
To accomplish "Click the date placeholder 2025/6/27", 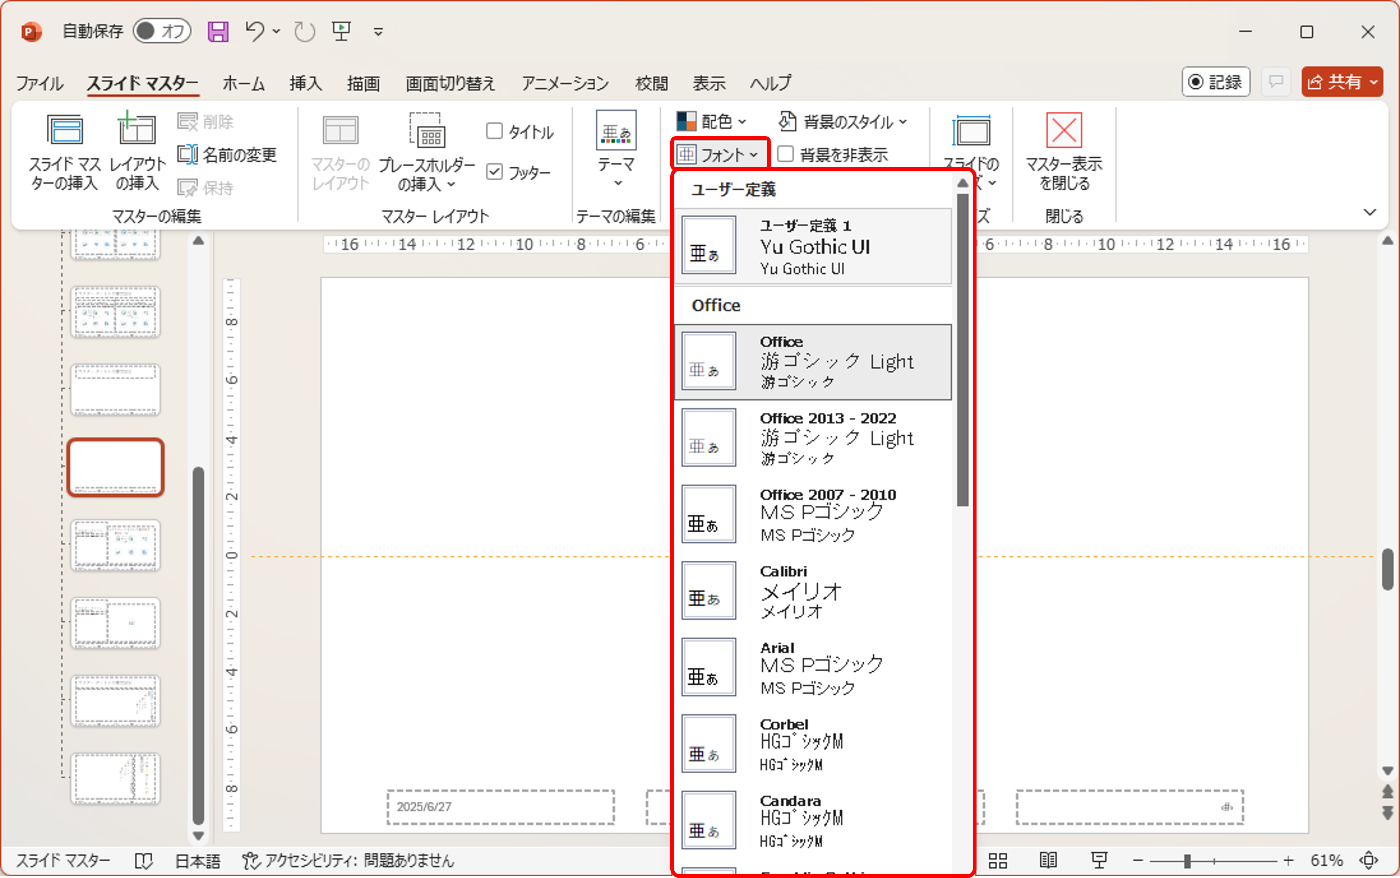I will click(500, 807).
